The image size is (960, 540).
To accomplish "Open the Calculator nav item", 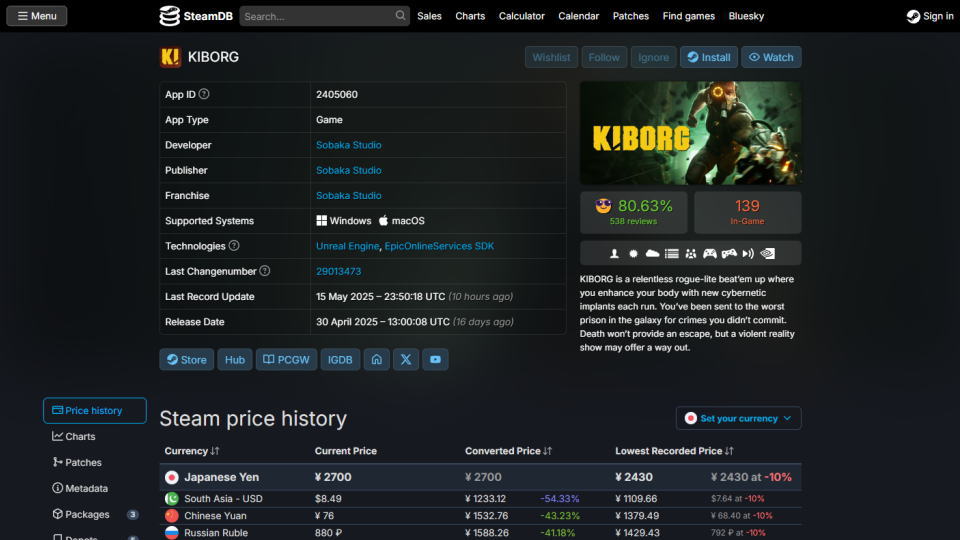I will click(x=522, y=16).
